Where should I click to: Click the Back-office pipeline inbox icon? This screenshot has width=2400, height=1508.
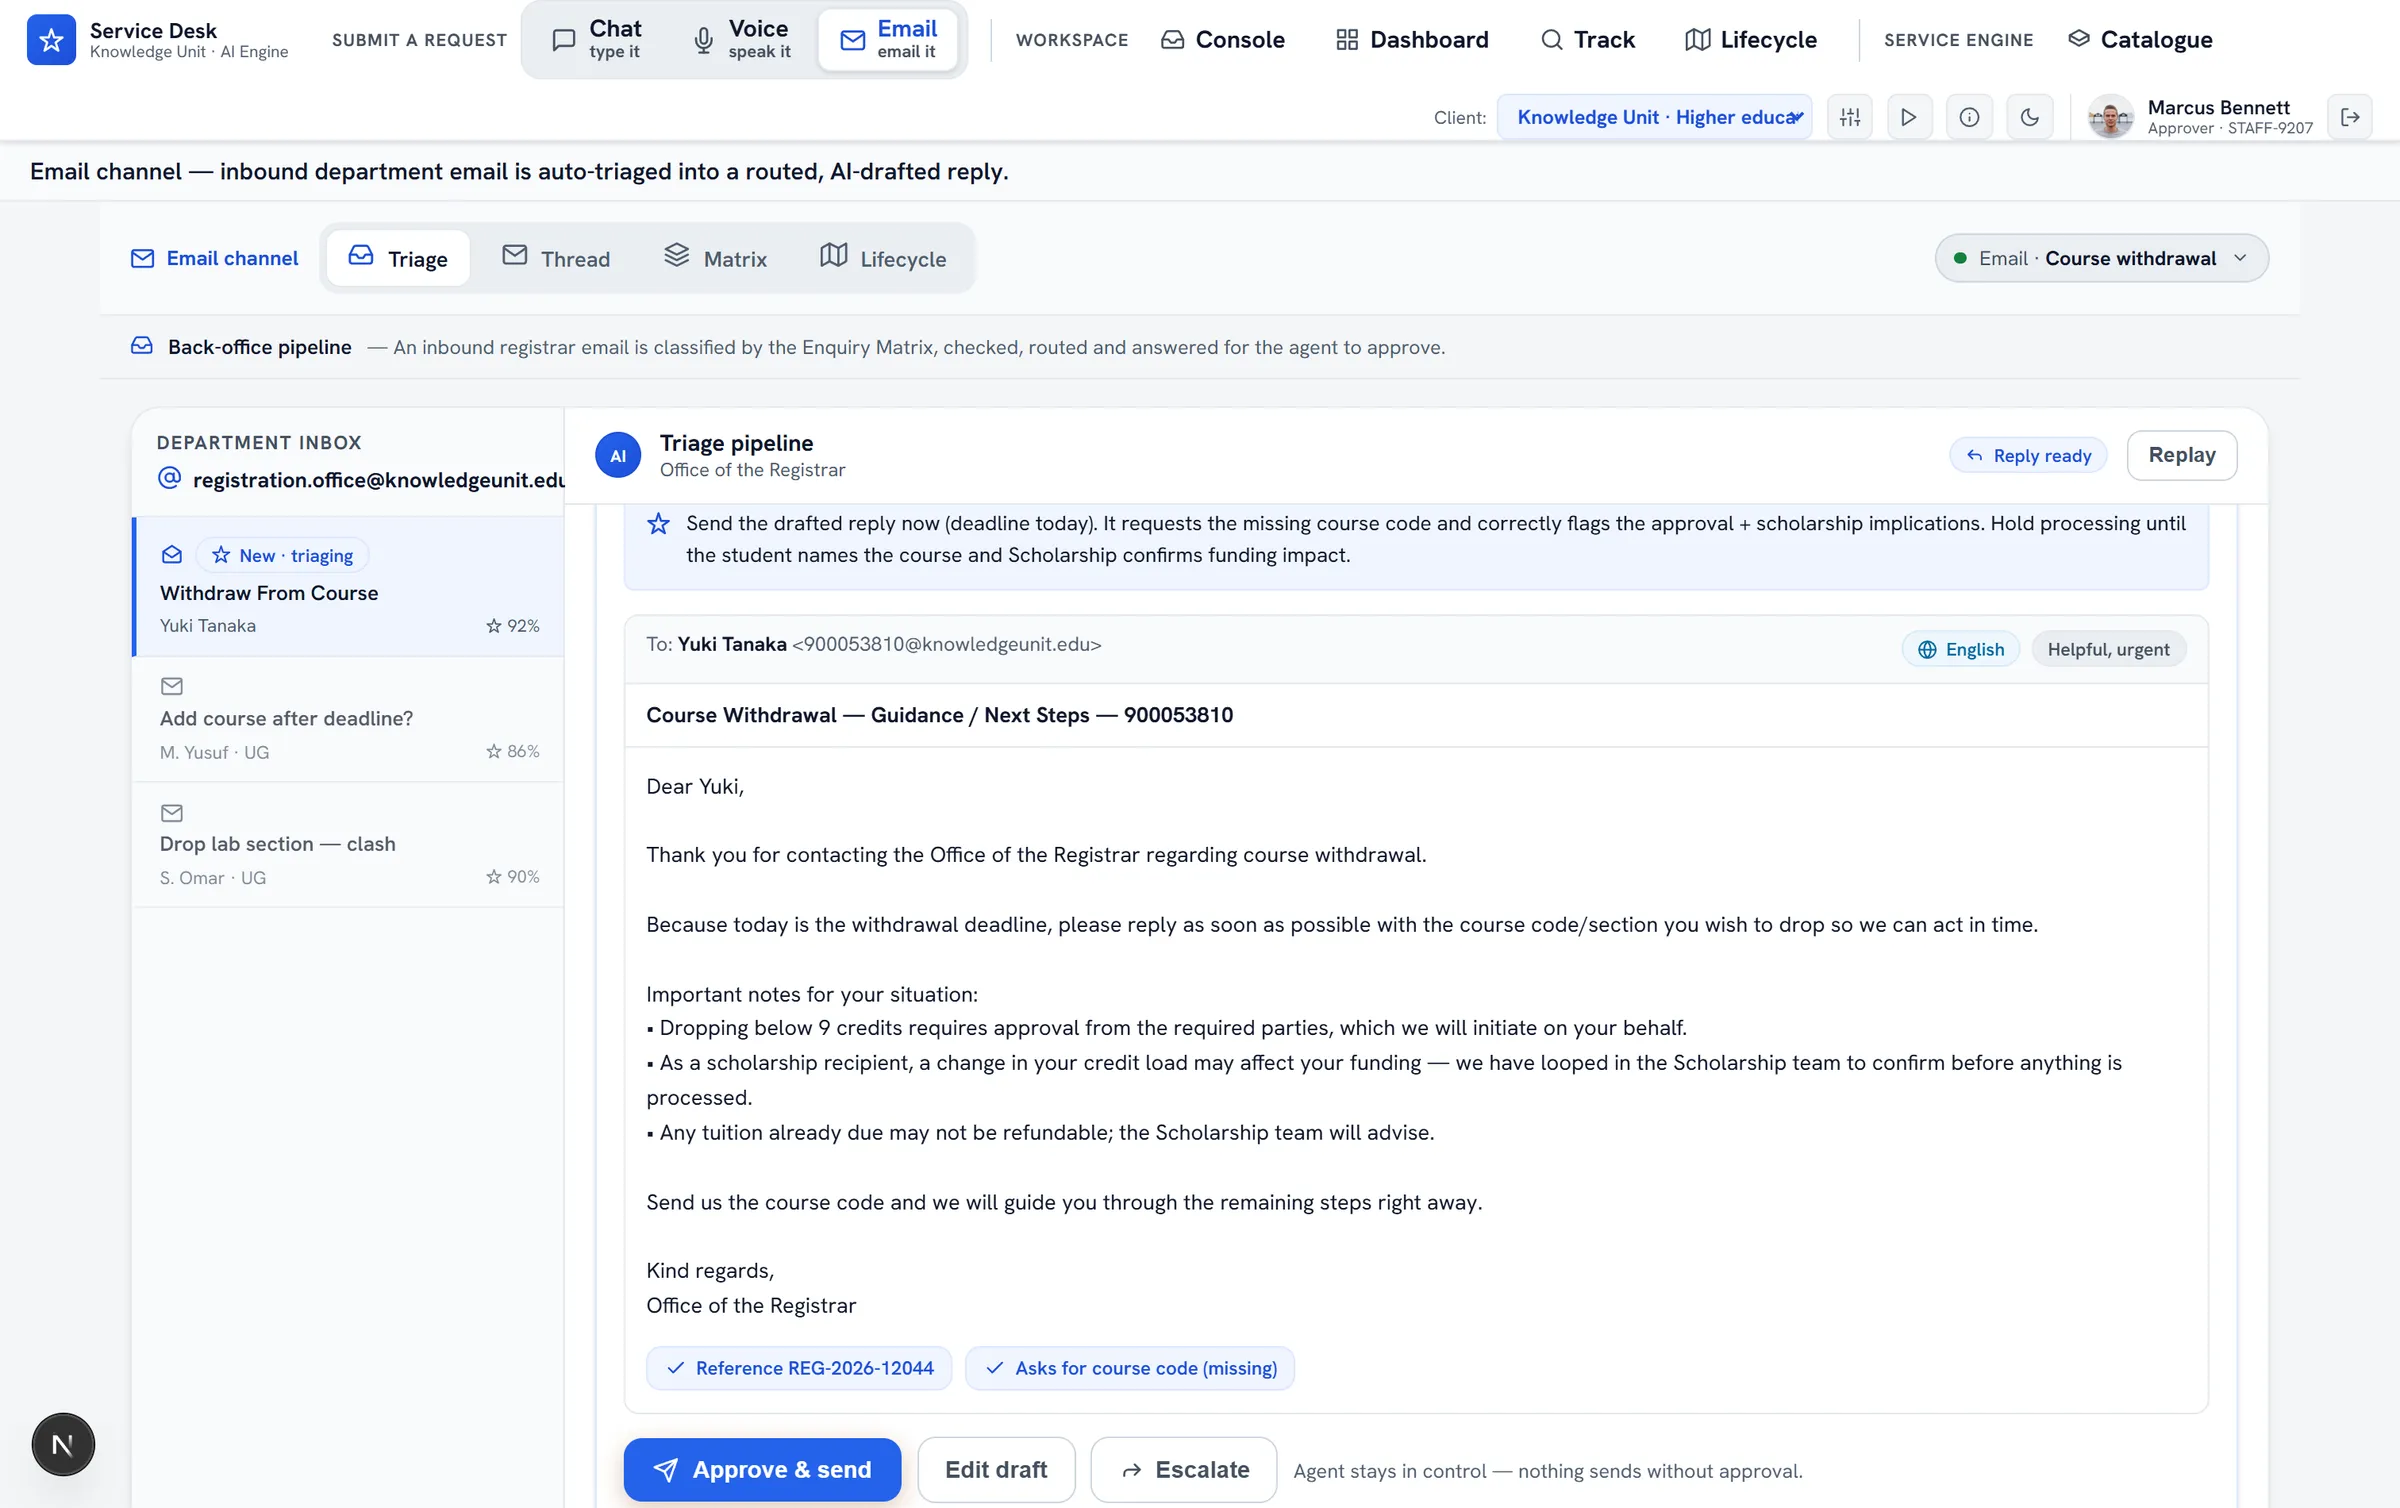[x=142, y=346]
